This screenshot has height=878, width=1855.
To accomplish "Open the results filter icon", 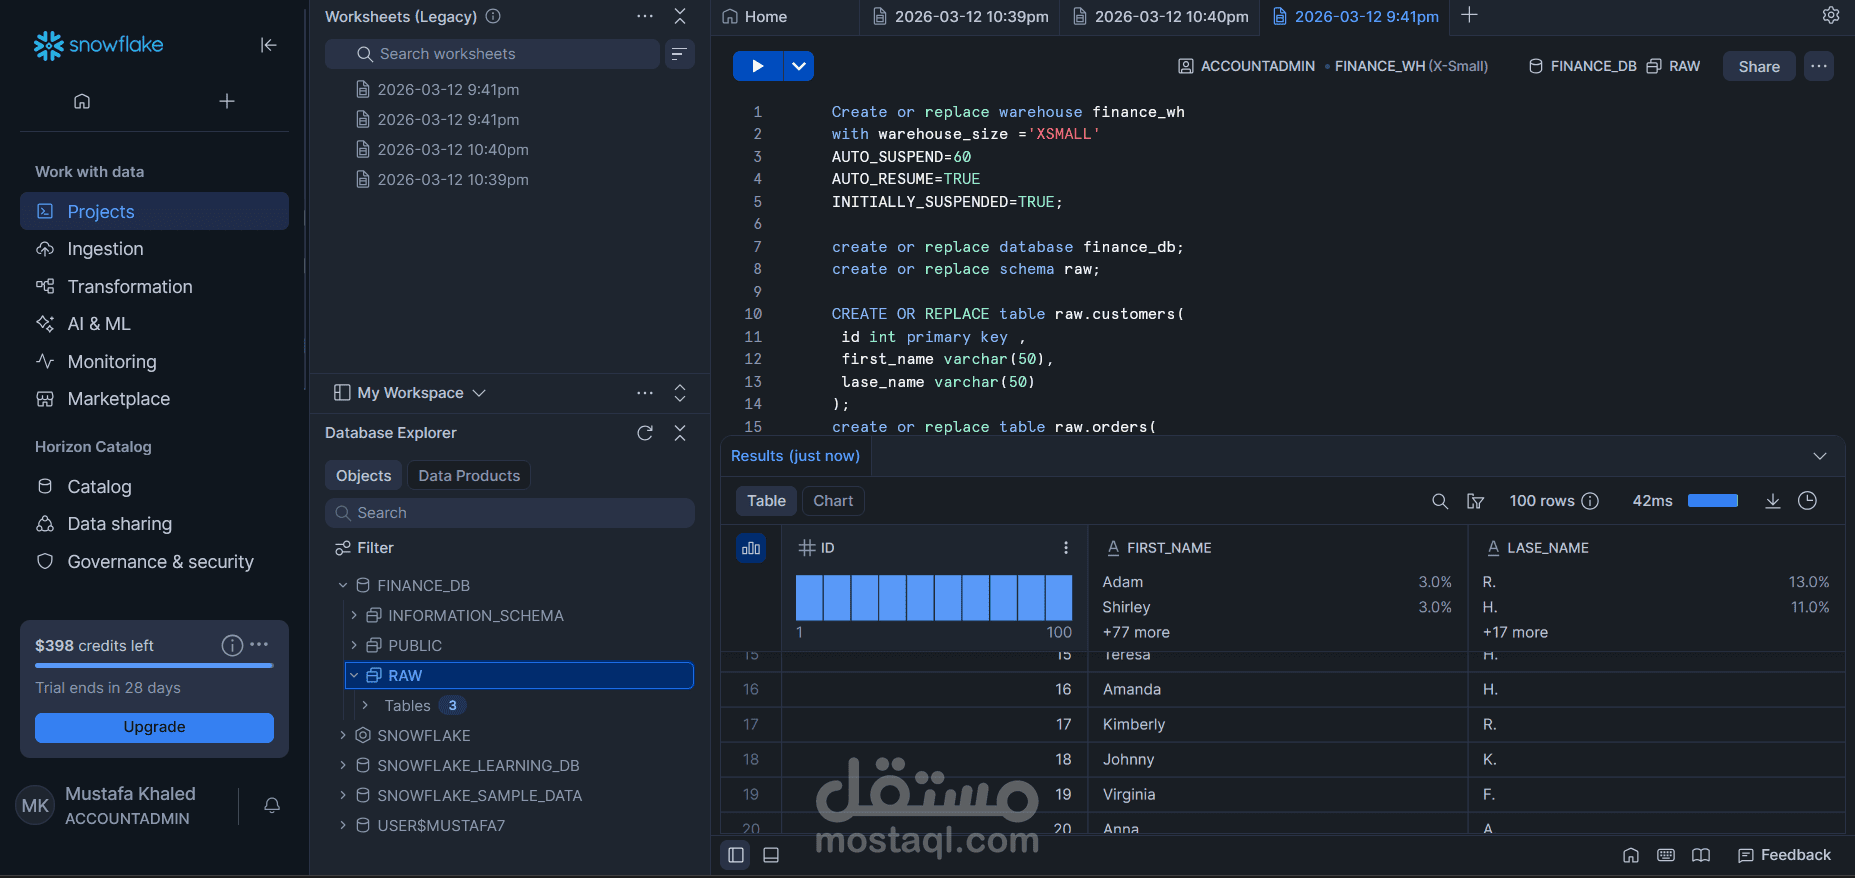I will click(1475, 501).
